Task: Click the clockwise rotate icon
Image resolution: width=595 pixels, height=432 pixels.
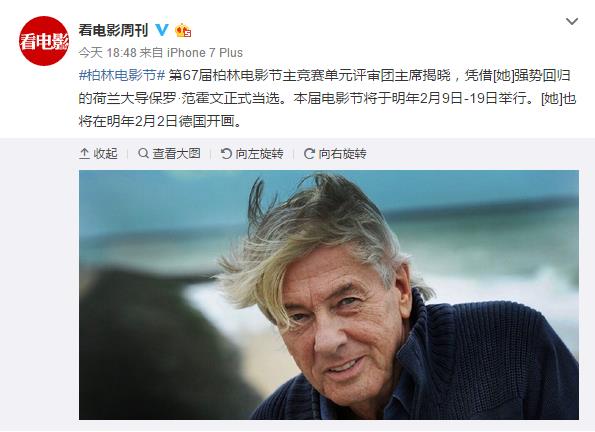Action: 309,153
